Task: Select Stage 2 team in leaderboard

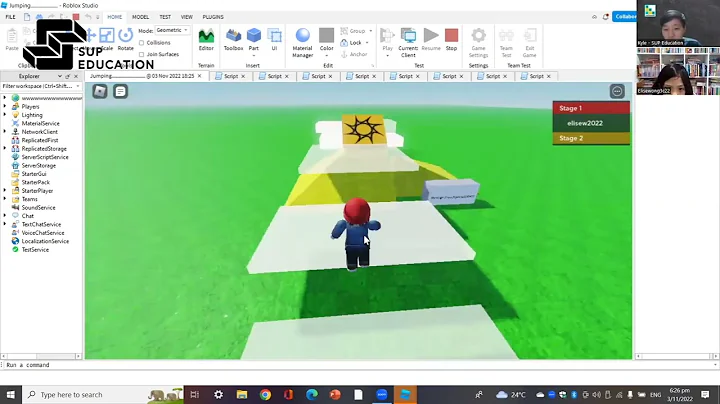Action: 591,138
